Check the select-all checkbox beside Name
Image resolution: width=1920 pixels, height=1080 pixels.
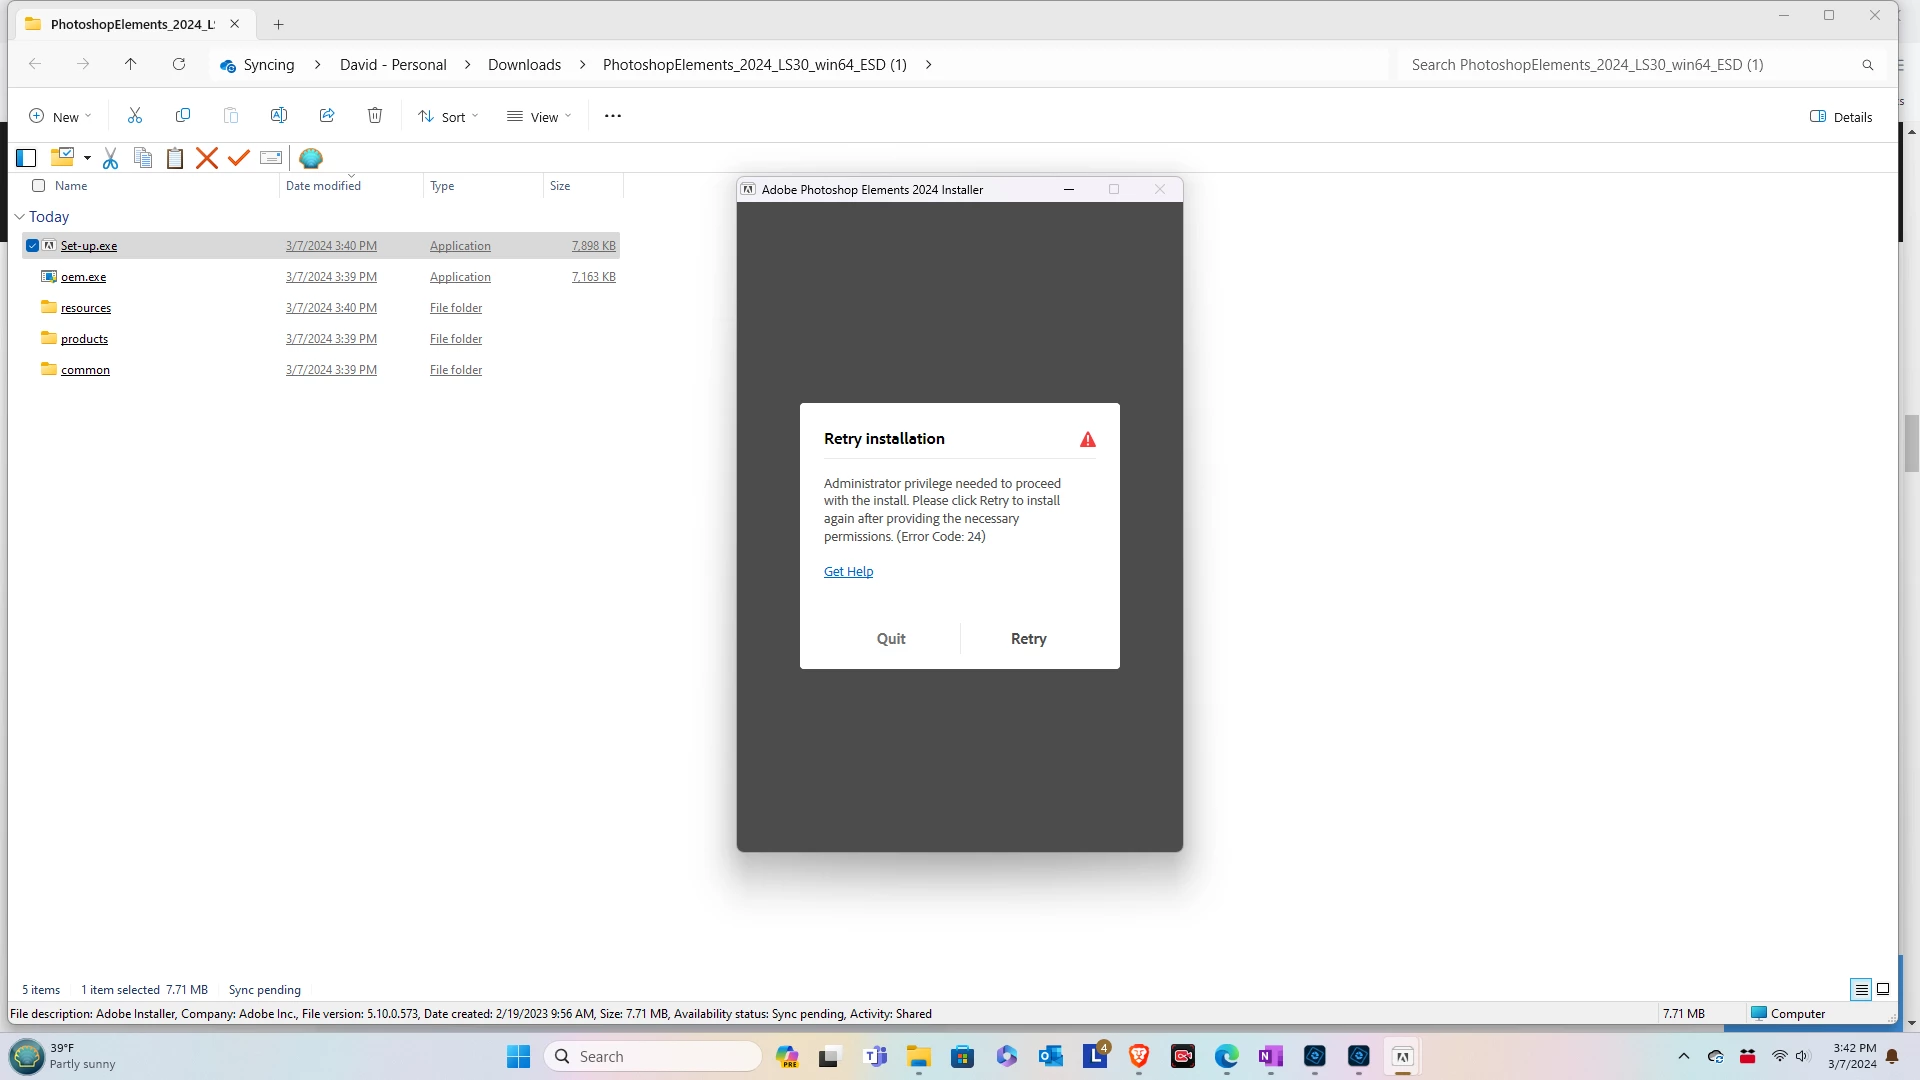[x=39, y=186]
